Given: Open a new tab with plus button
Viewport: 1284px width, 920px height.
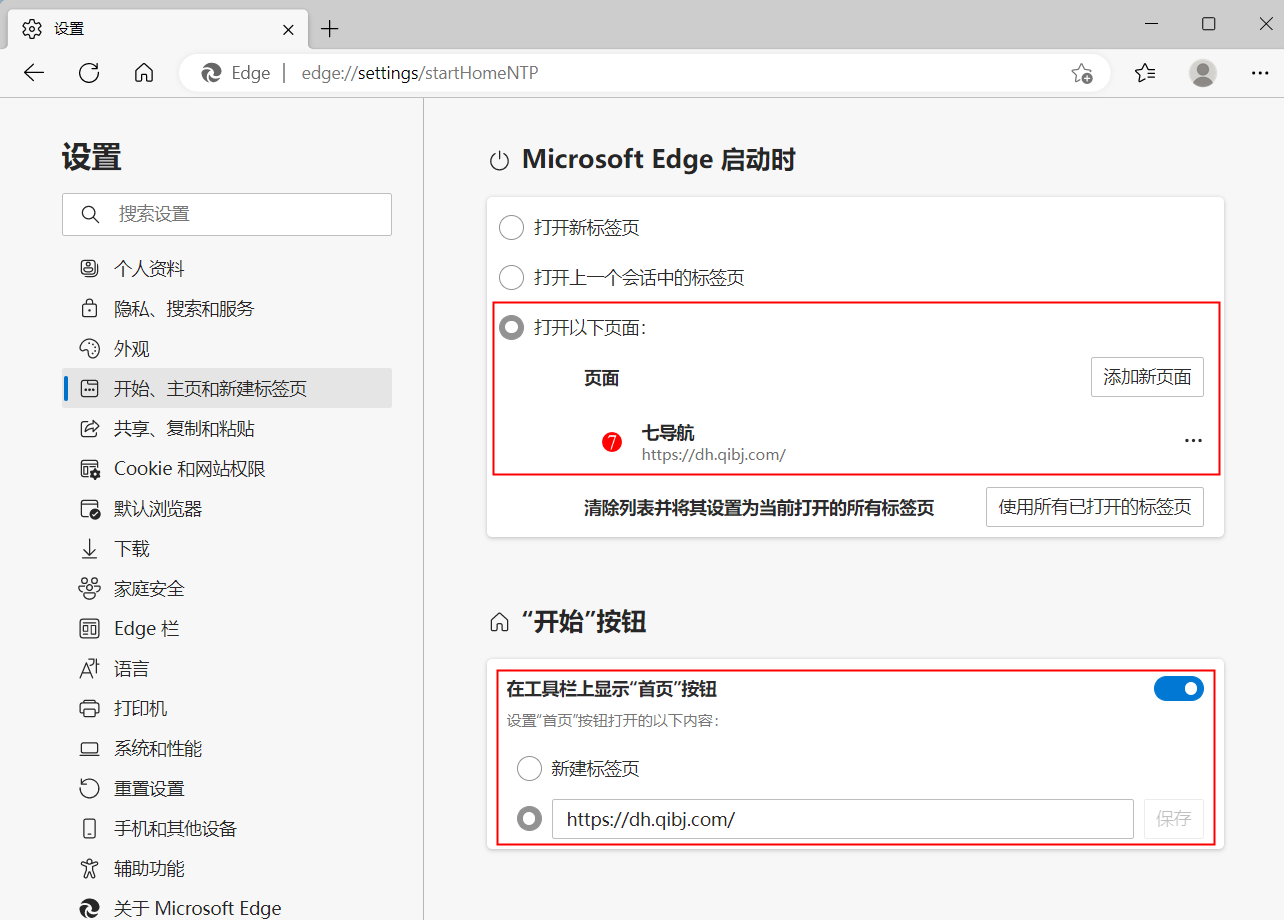Looking at the screenshot, I should coord(330,29).
